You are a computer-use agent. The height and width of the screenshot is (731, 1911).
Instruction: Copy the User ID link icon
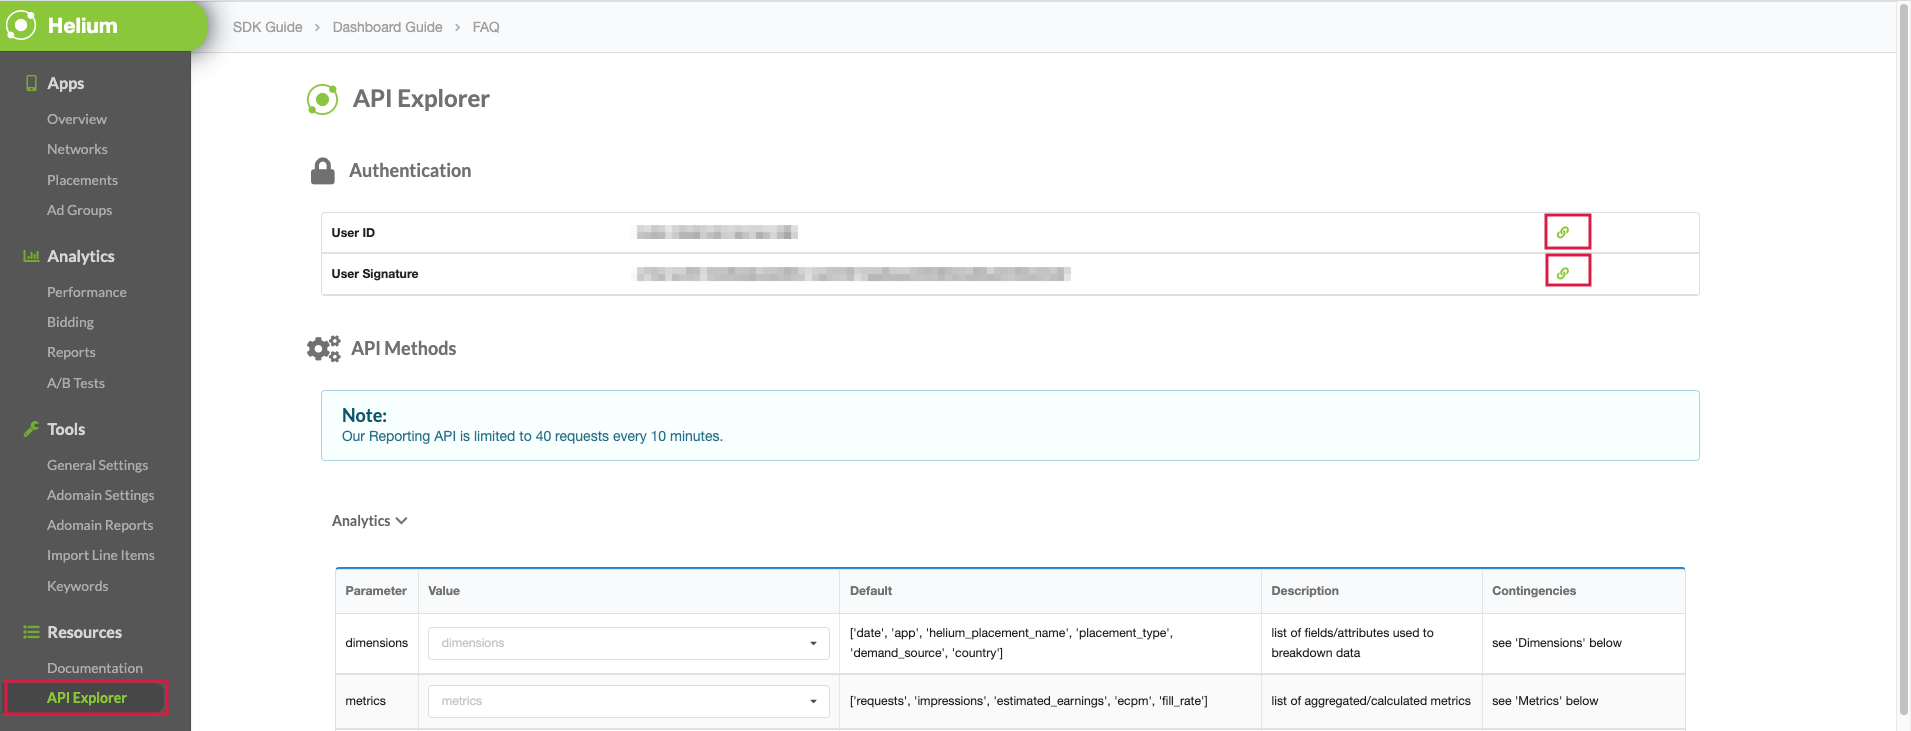coord(1563,232)
